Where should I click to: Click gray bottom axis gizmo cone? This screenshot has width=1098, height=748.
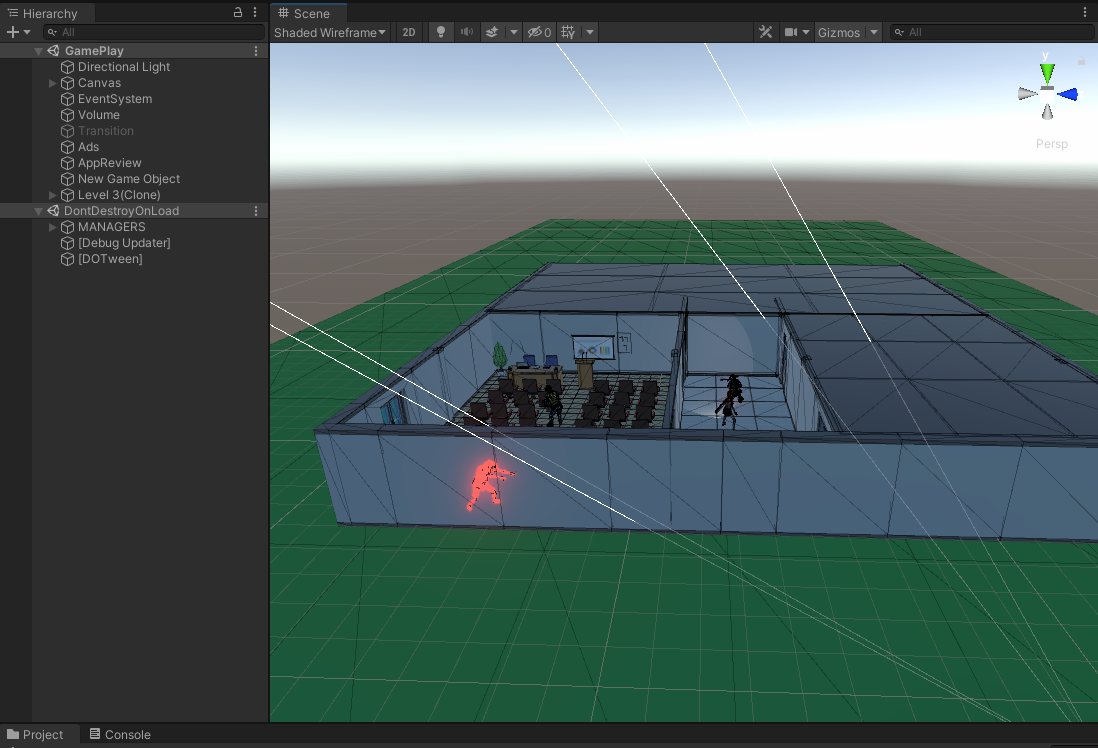tap(1047, 112)
